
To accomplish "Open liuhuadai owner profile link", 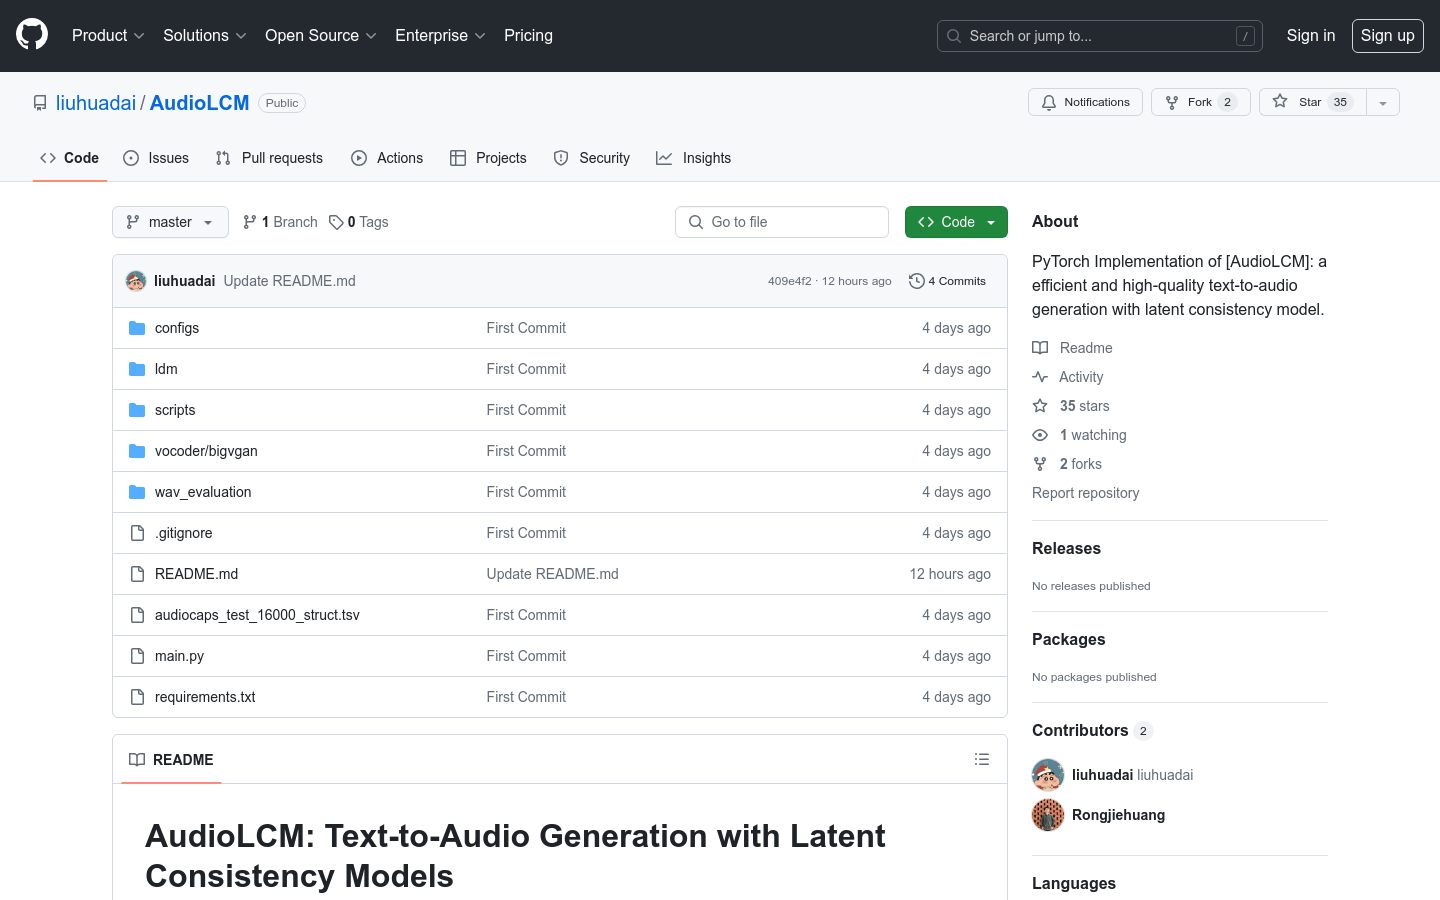I will click(x=96, y=103).
